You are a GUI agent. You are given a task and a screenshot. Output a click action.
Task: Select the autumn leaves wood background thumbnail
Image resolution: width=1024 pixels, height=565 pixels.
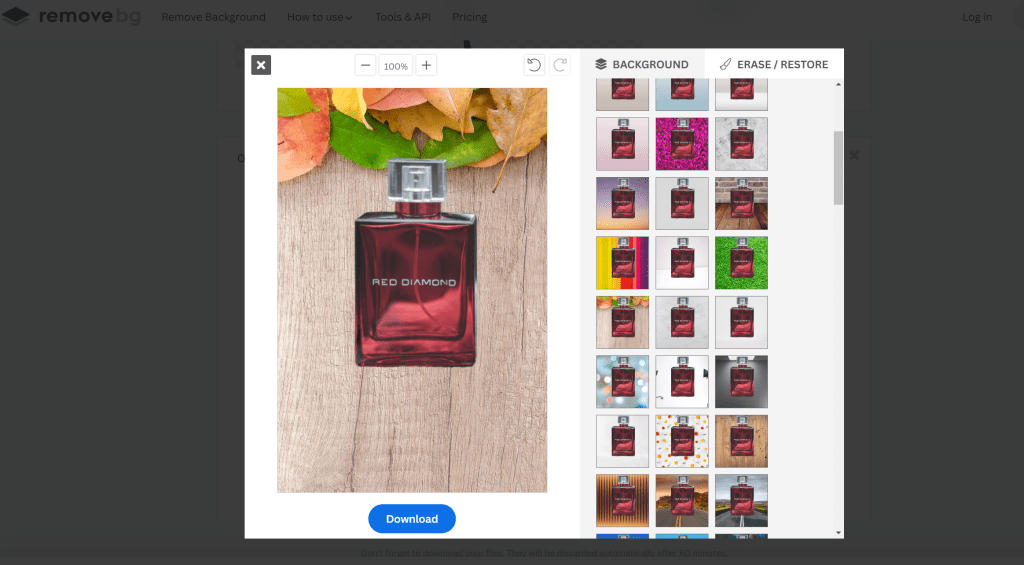(x=622, y=322)
